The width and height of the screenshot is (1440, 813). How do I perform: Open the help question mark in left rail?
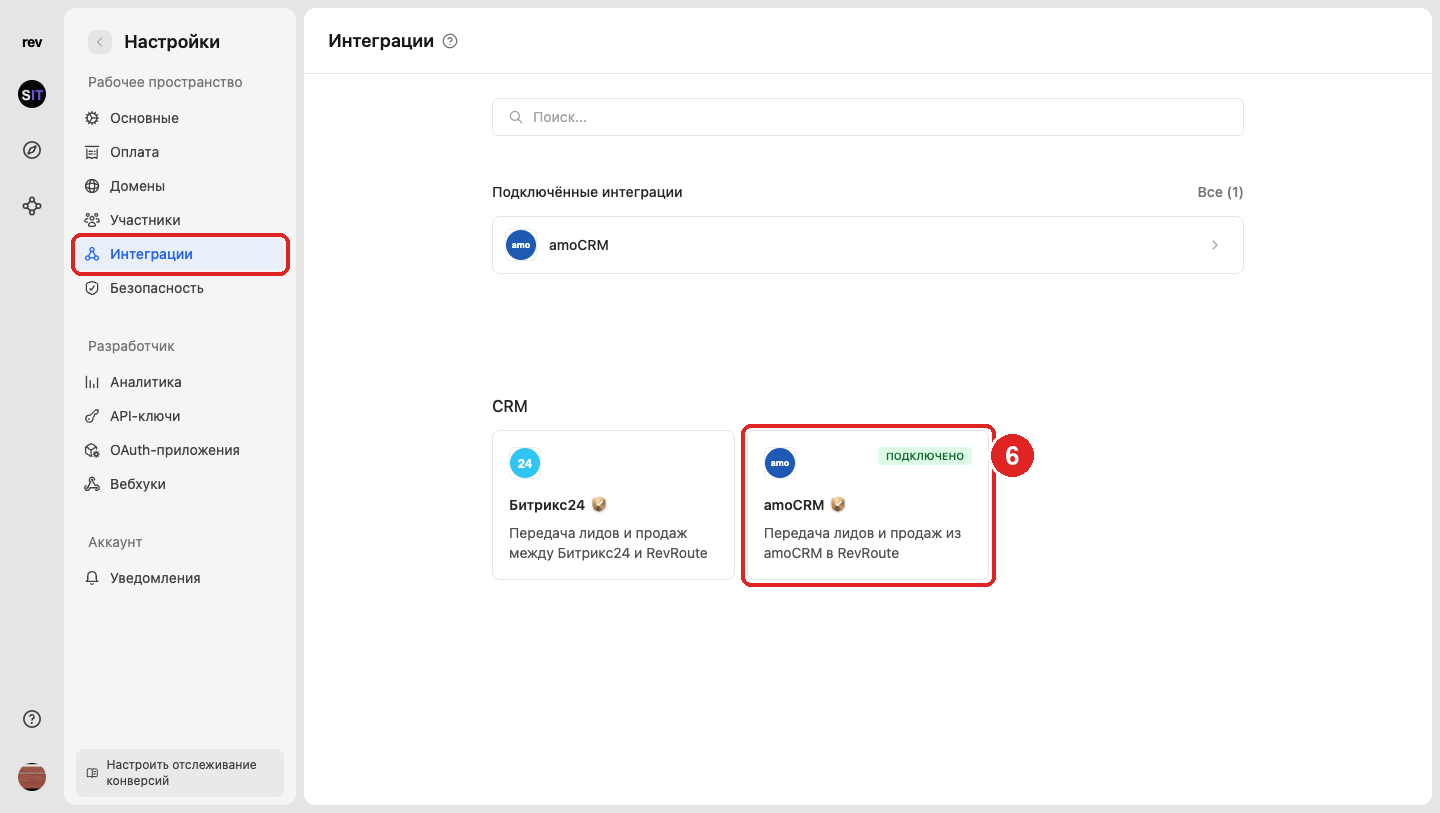click(x=32, y=719)
